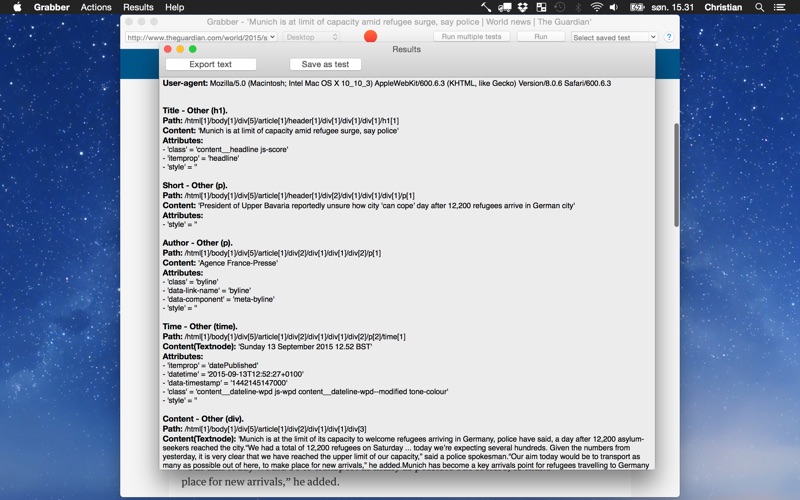
Task: Click the delivery truck menu bar icon
Action: [x=505, y=7]
